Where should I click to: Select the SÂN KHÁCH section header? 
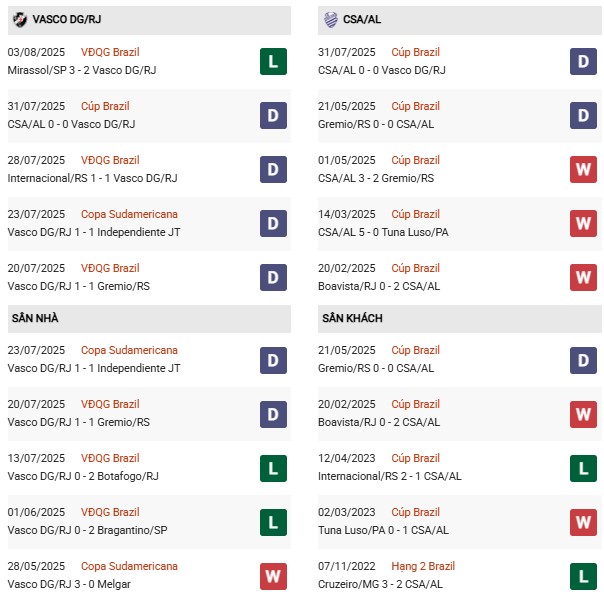(353, 318)
